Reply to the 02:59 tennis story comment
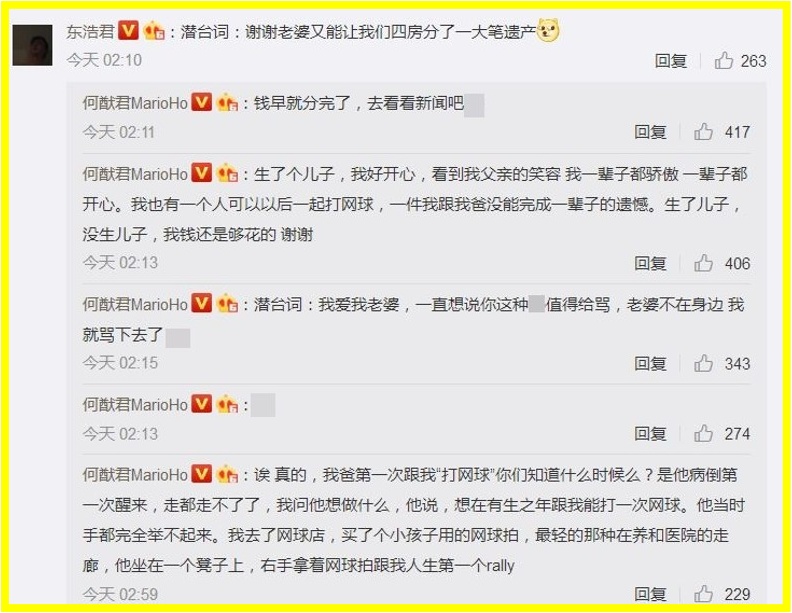The height and width of the screenshot is (613, 792). click(650, 595)
